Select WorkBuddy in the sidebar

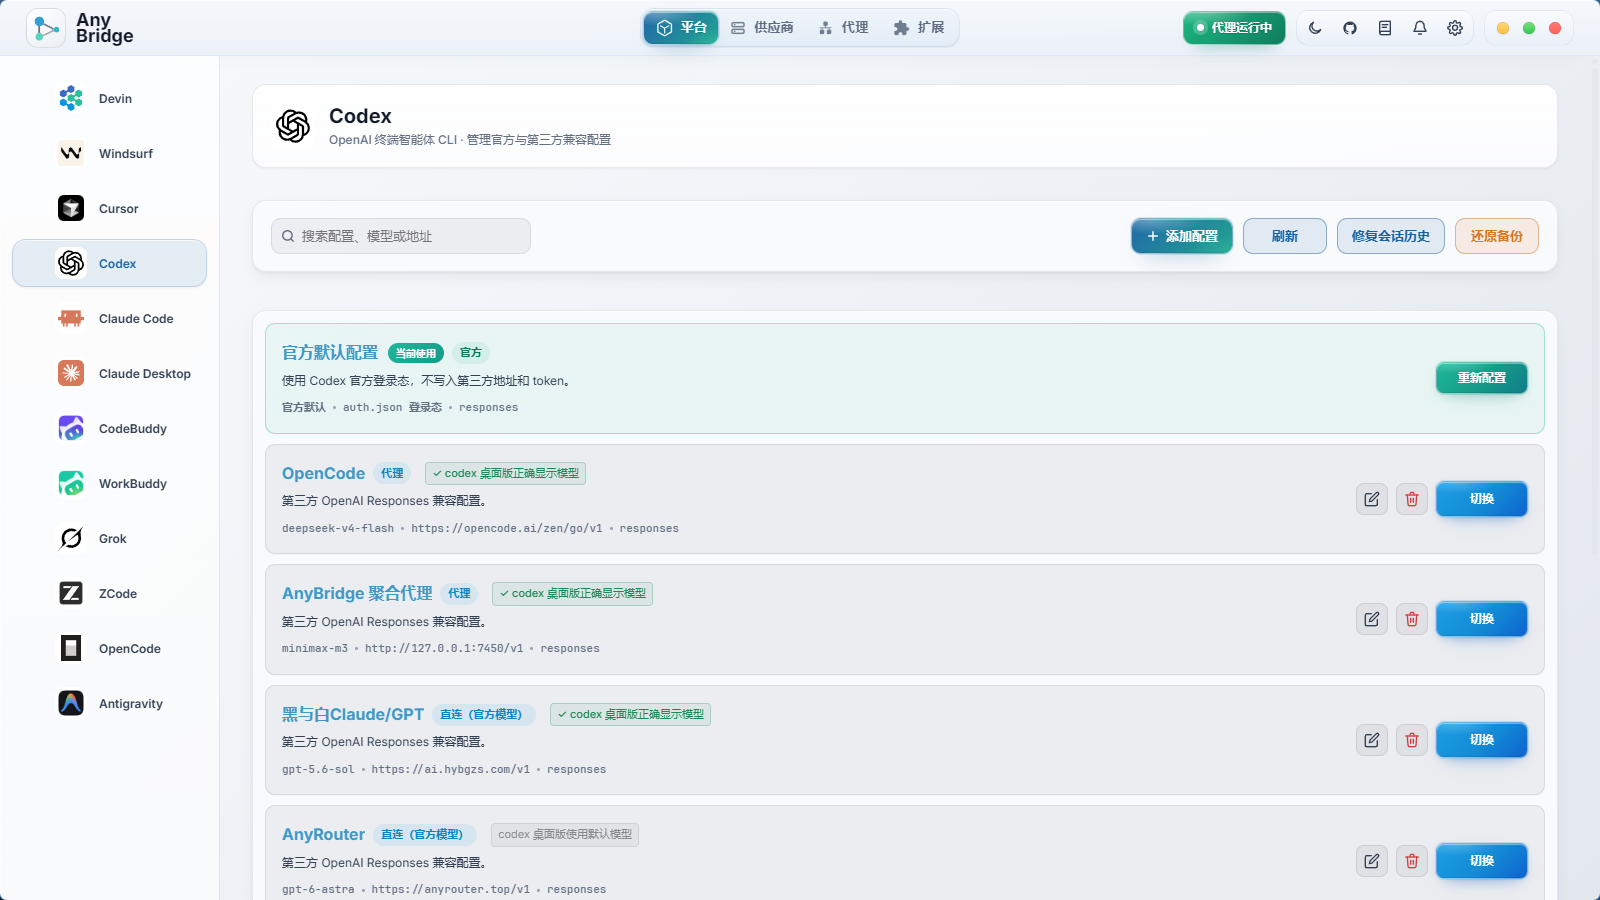coord(109,483)
